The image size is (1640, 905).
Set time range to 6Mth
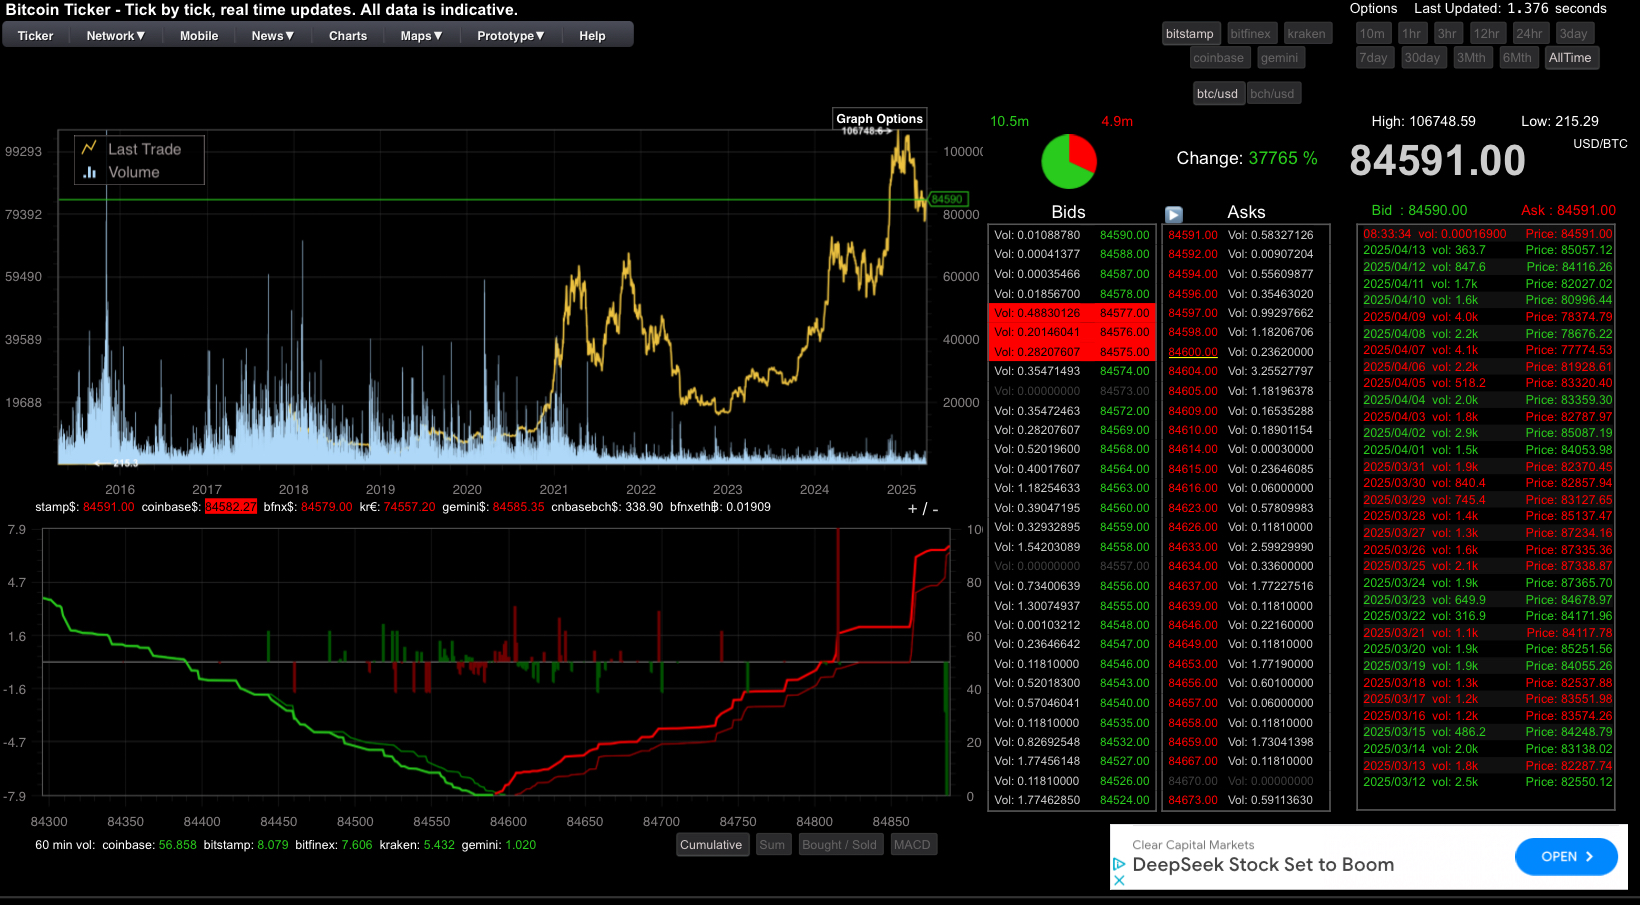click(1518, 58)
